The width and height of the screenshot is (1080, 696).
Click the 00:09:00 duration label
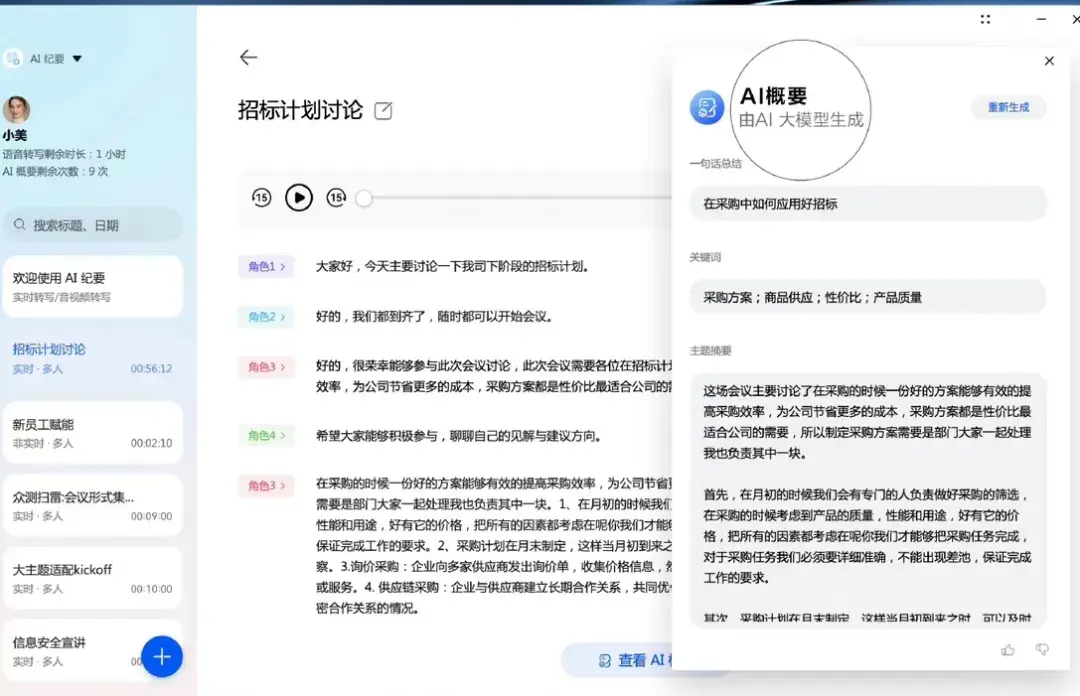152,516
